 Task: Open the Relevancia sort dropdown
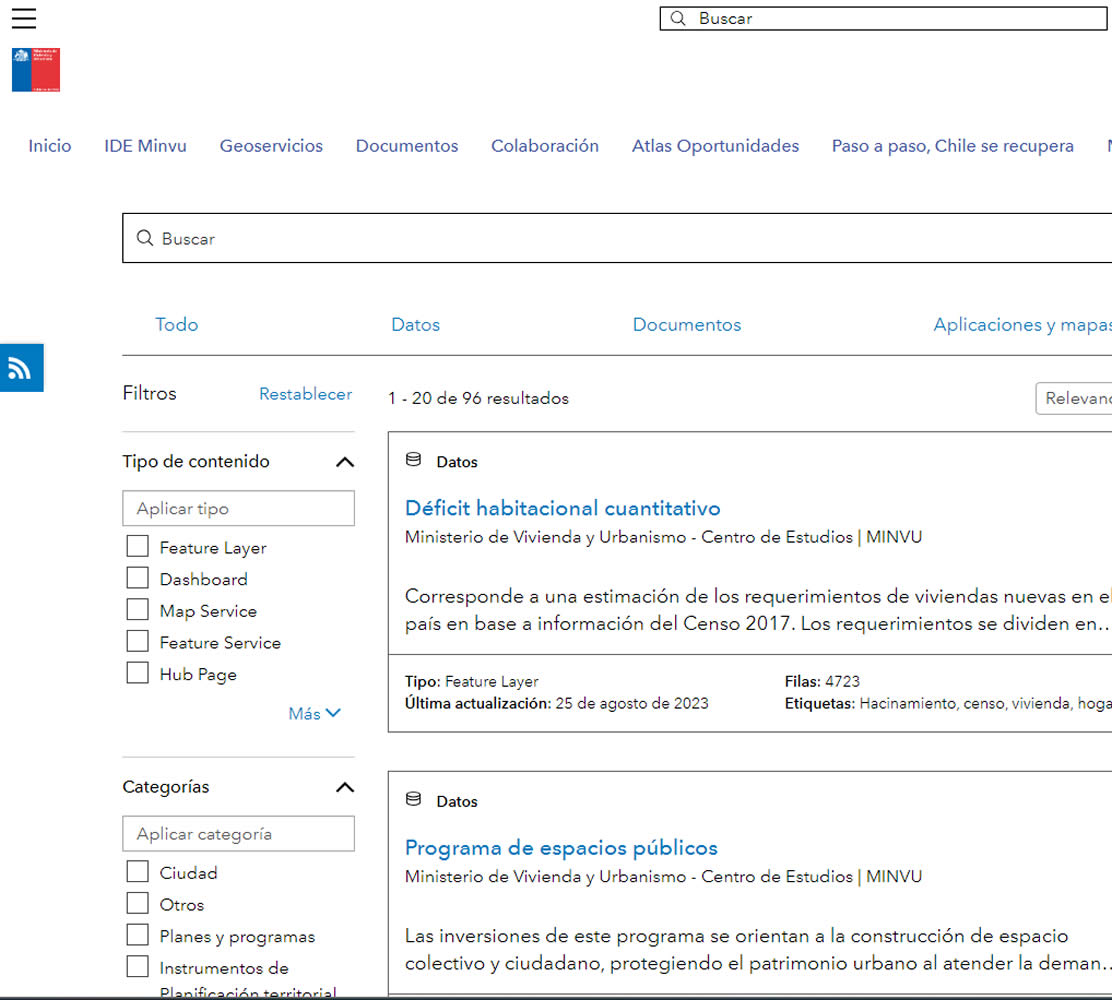[1075, 398]
